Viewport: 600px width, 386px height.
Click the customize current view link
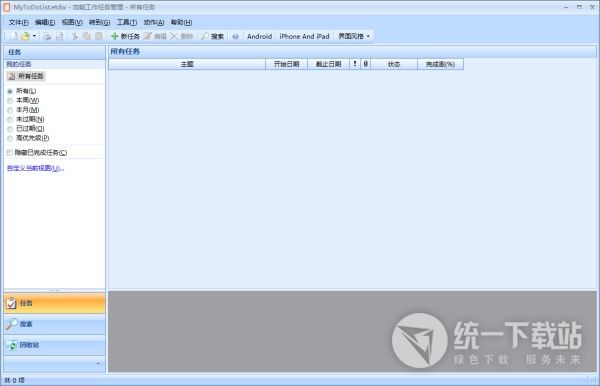[x=35, y=168]
